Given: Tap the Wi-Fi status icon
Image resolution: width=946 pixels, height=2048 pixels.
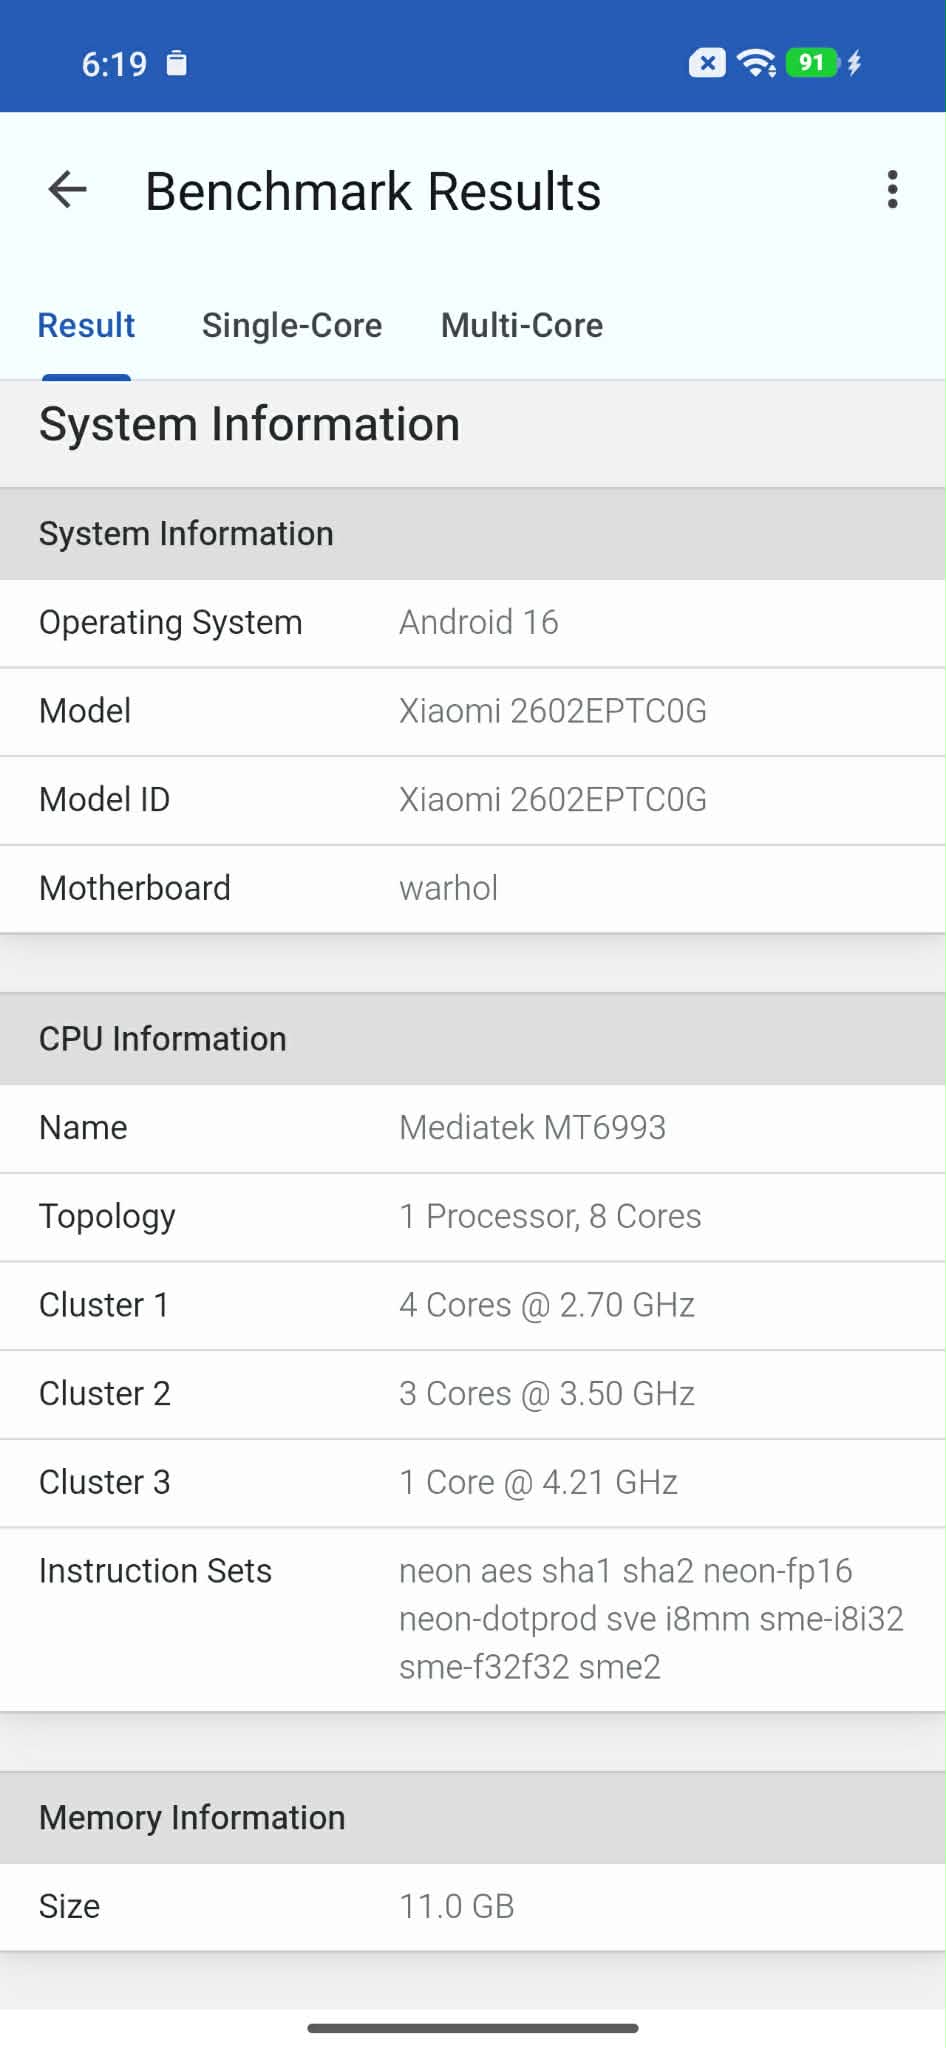Looking at the screenshot, I should [x=756, y=63].
